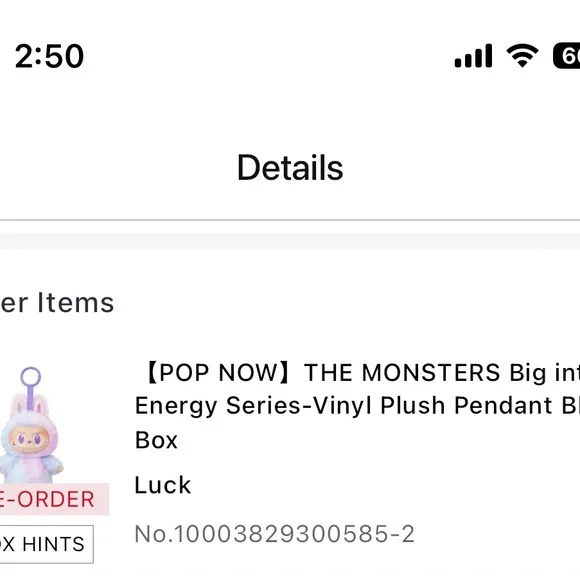Tap the plush doll's face in the image
The image size is (580, 580).
(29, 439)
